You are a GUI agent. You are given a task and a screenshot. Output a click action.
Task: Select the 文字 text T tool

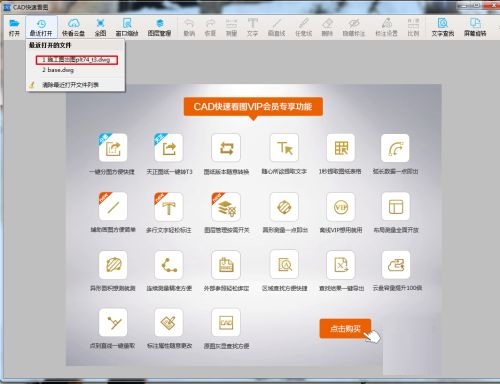click(252, 23)
